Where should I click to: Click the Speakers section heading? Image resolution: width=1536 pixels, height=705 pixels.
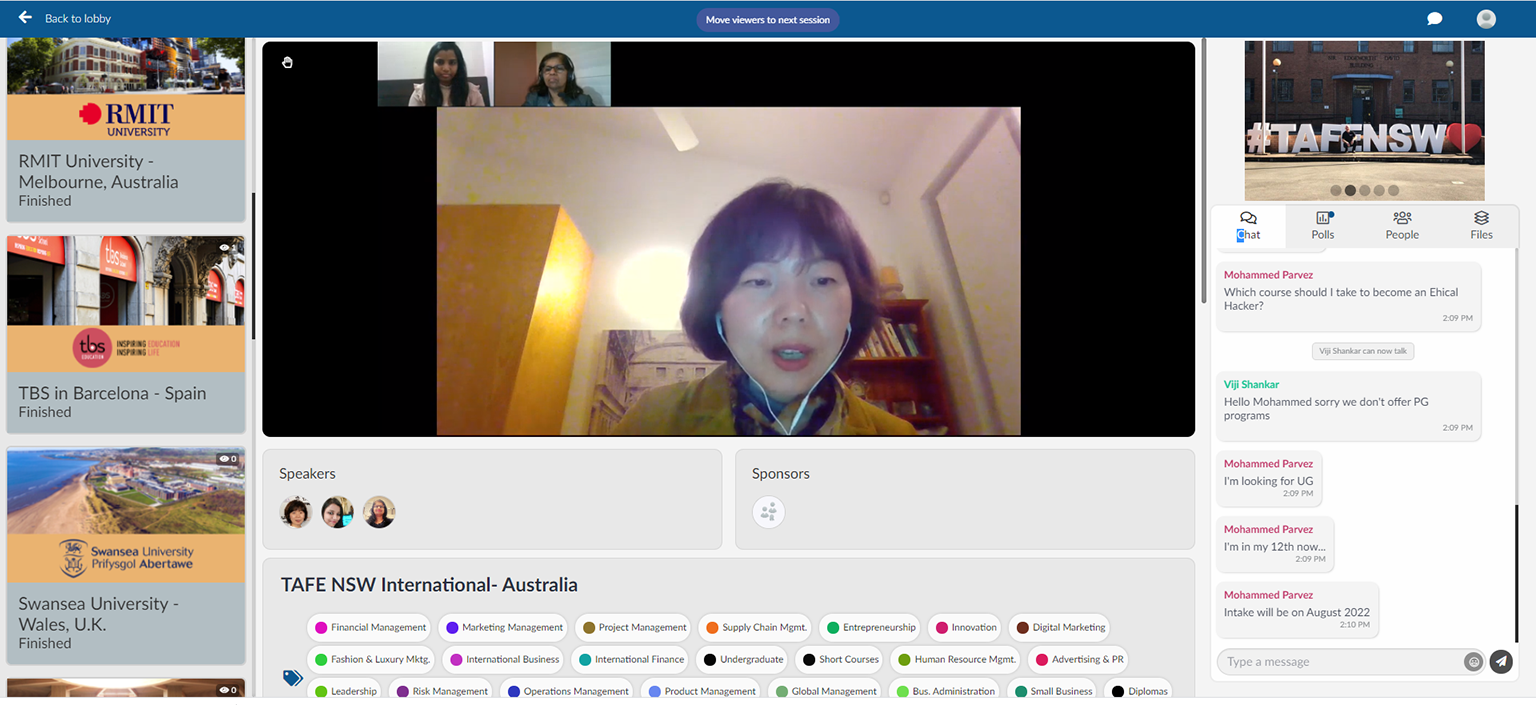point(307,474)
